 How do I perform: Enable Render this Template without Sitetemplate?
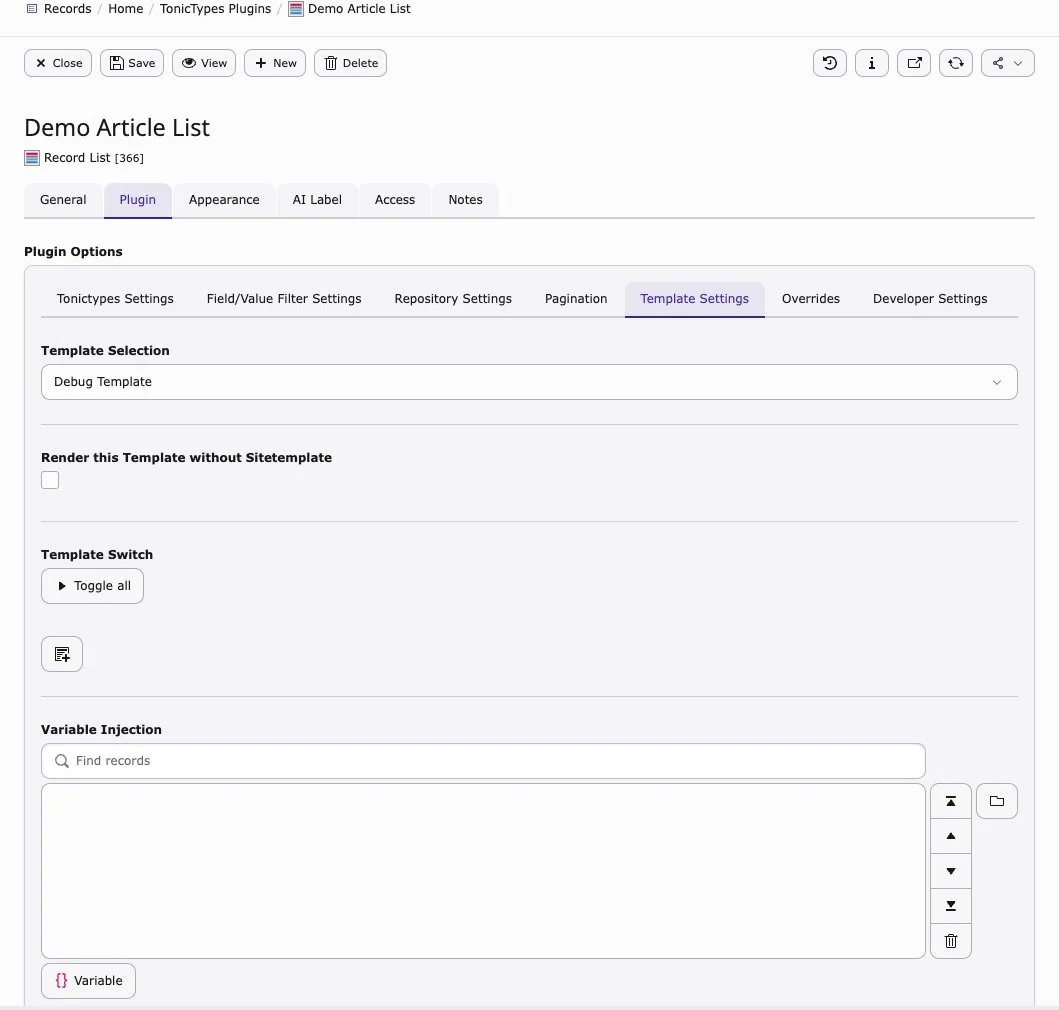[50, 480]
